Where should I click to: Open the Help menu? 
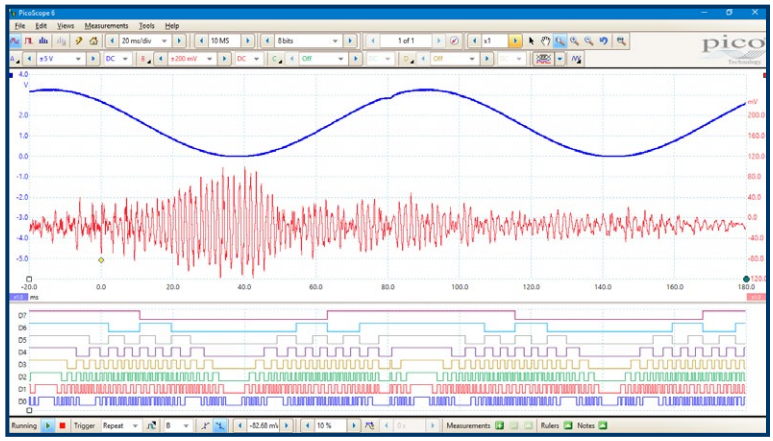pos(172,26)
